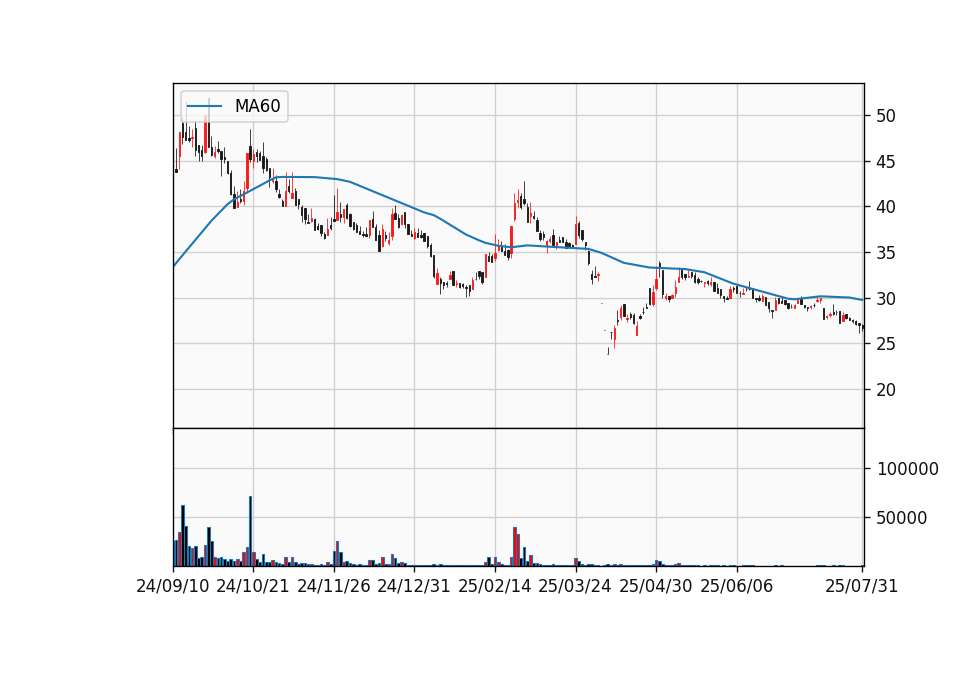Click the price axis value 30
960x690 pixels.
coord(885,299)
